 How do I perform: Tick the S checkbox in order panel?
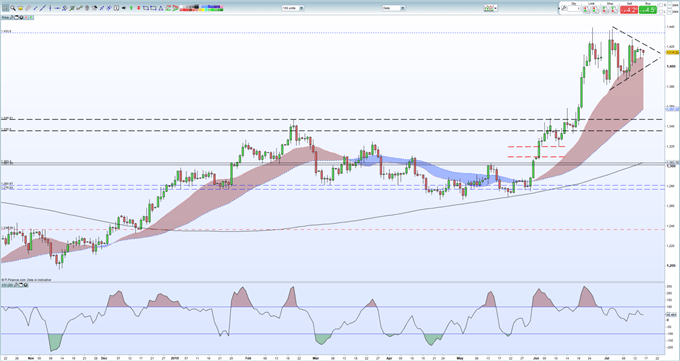pos(661,5)
